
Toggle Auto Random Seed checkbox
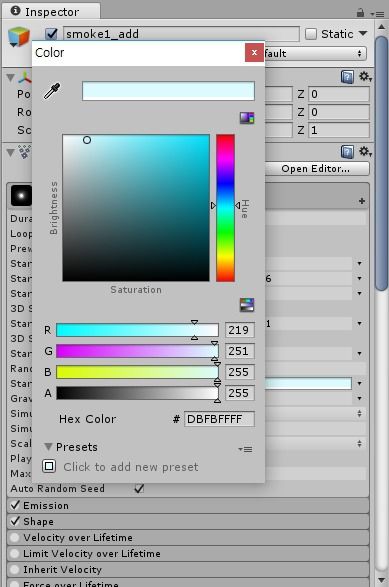click(x=139, y=488)
